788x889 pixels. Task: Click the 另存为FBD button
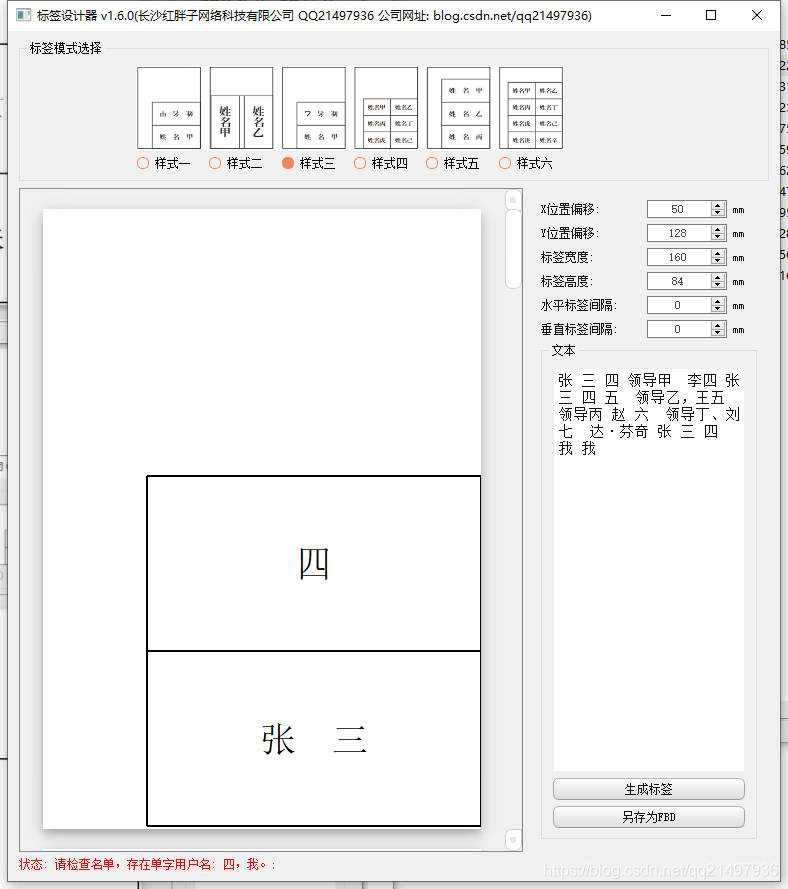click(x=649, y=817)
